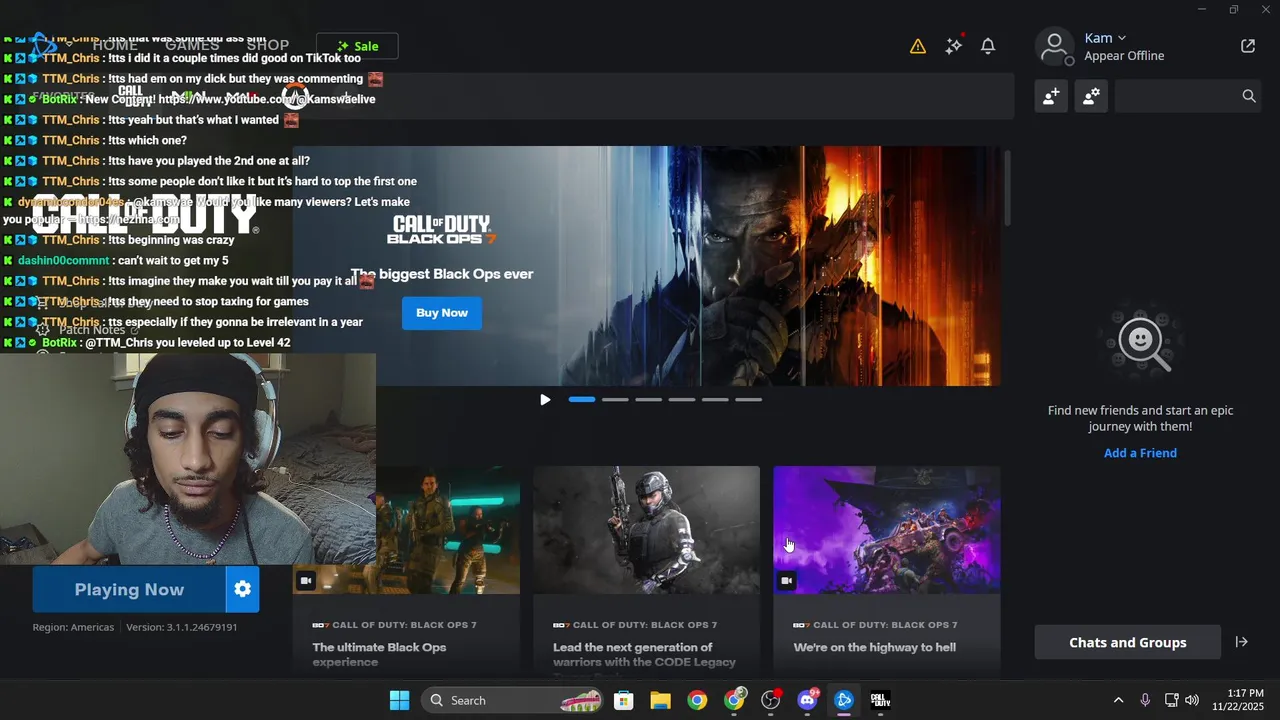Image resolution: width=1280 pixels, height=720 pixels.
Task: Click "The ultimate Black Ops experience" title
Action: 379,654
